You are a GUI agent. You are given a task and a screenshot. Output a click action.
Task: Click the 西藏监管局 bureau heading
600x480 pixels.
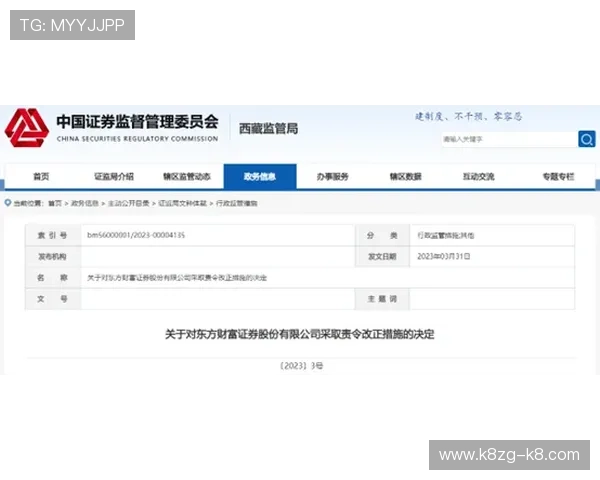268,129
